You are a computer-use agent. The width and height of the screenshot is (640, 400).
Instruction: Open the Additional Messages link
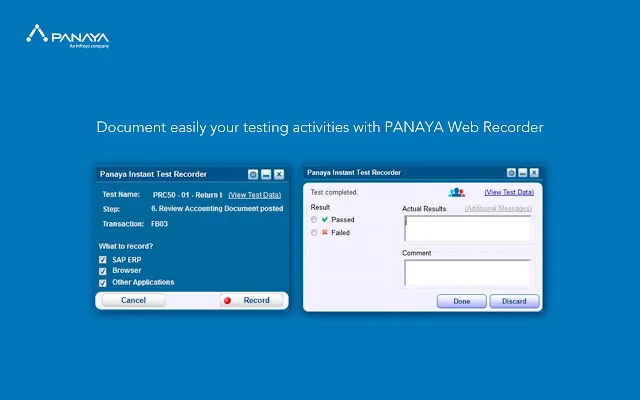[498, 209]
